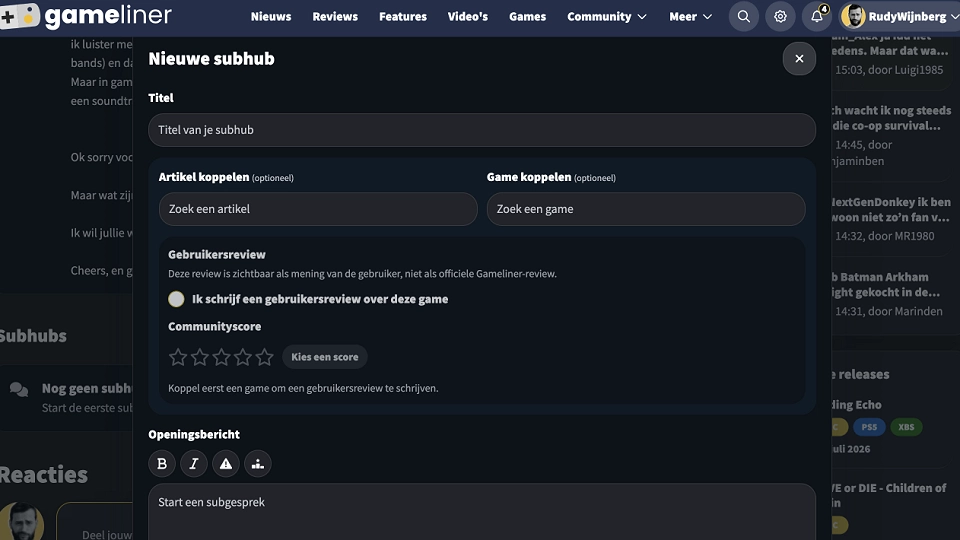
Task: Click the 'Zoek een artikel' search field
Action: pyautogui.click(x=318, y=209)
